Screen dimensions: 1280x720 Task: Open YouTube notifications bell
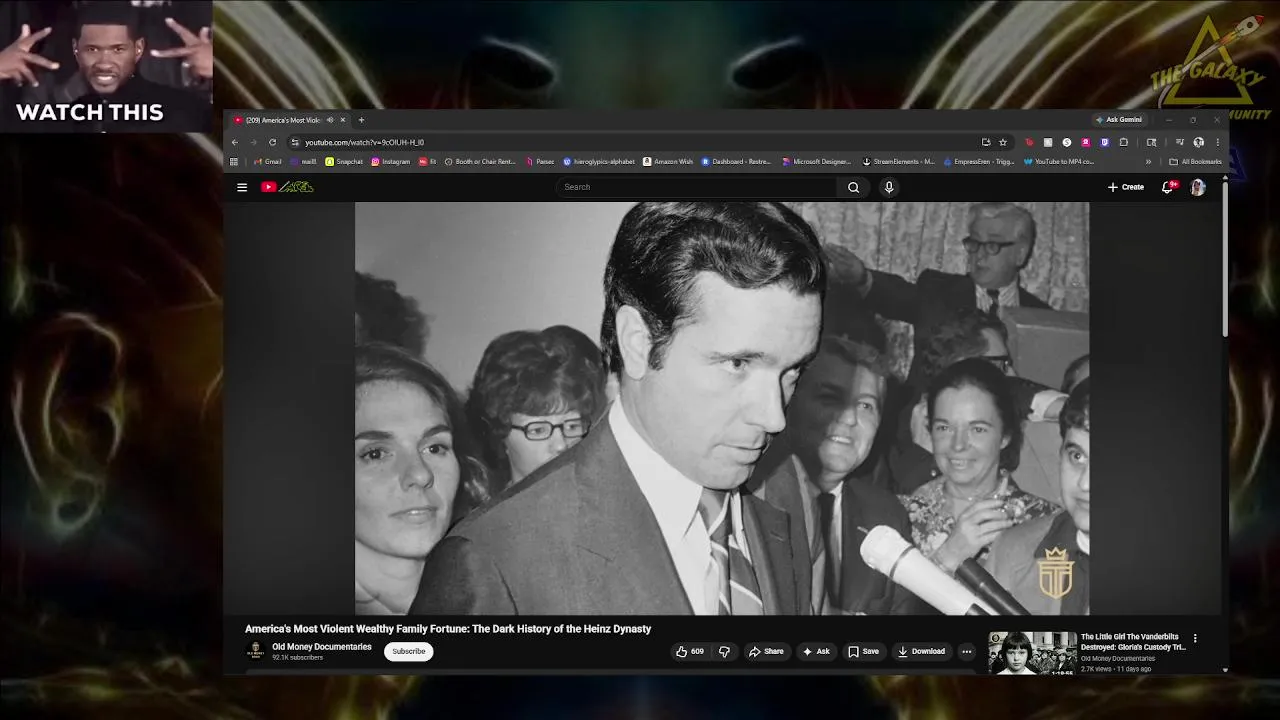(x=1167, y=187)
